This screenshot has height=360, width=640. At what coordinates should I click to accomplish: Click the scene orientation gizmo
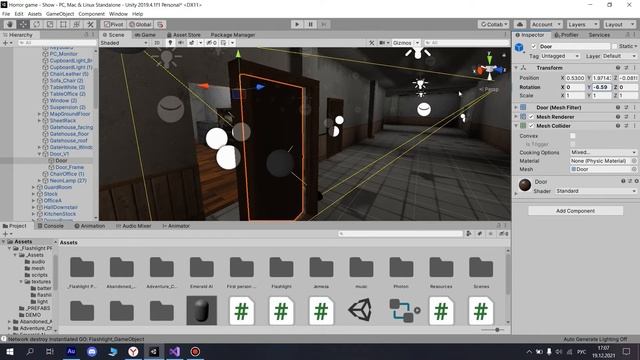point(489,68)
